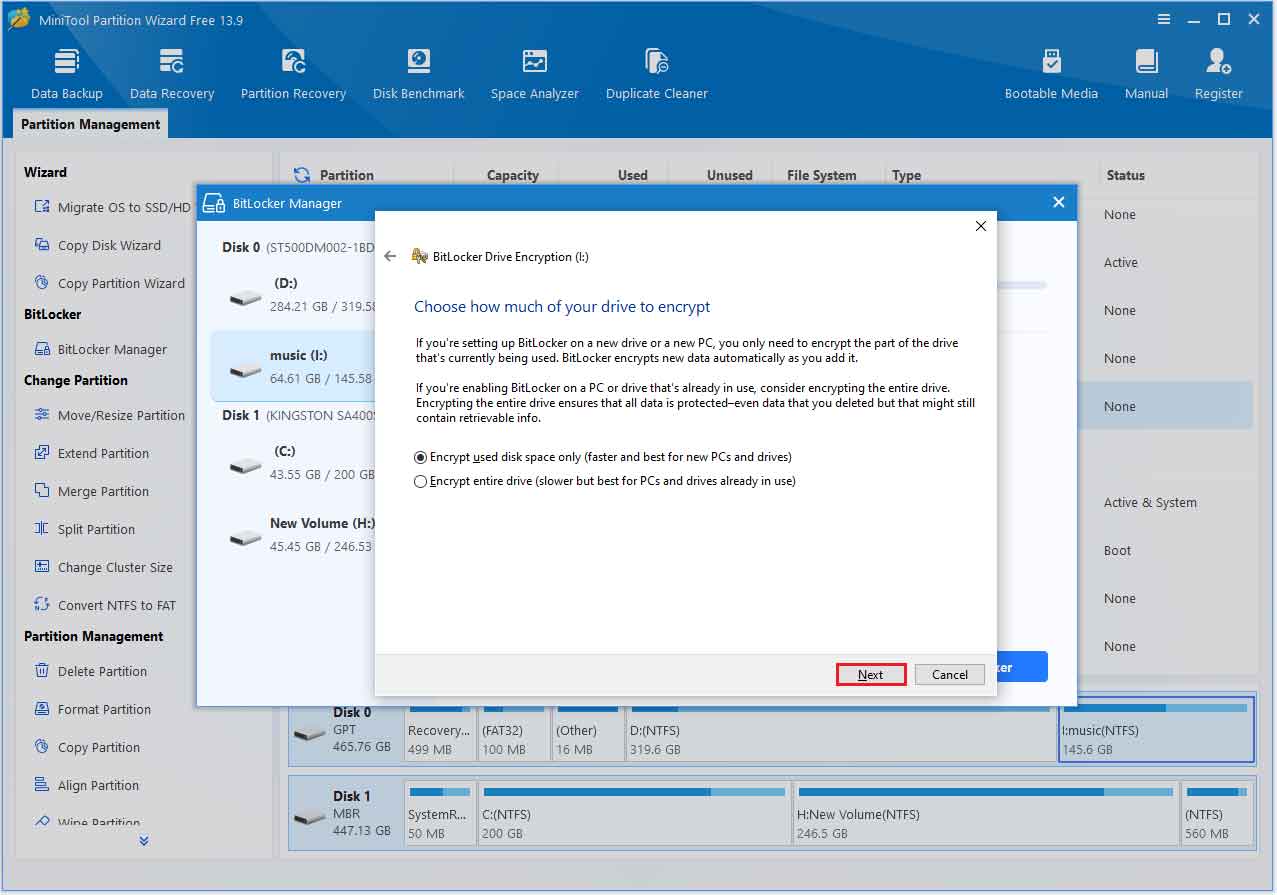This screenshot has width=1277, height=895.
Task: Click Cancel in encryption dialog
Action: pyautogui.click(x=950, y=674)
